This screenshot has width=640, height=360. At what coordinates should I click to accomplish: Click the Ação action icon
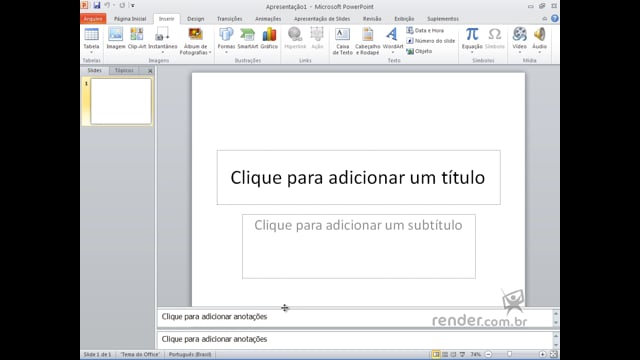click(x=317, y=35)
